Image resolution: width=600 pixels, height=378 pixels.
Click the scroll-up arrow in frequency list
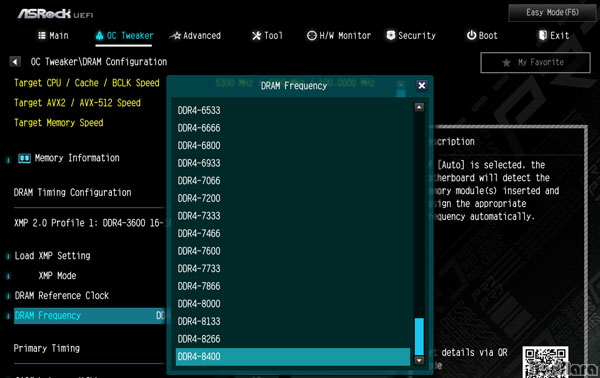pos(419,108)
